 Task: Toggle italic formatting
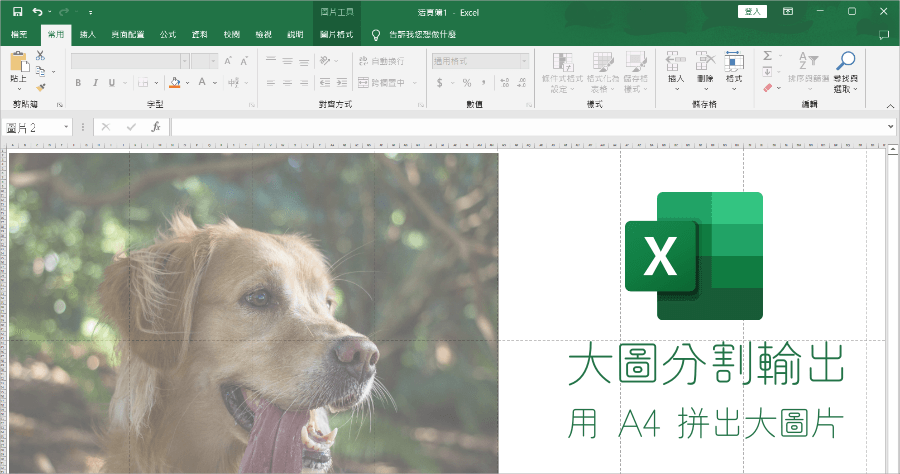95,83
